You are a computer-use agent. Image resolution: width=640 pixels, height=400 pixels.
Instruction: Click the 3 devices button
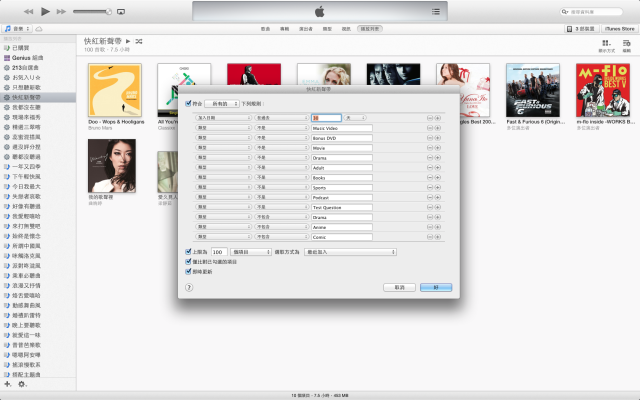pyautogui.click(x=582, y=29)
